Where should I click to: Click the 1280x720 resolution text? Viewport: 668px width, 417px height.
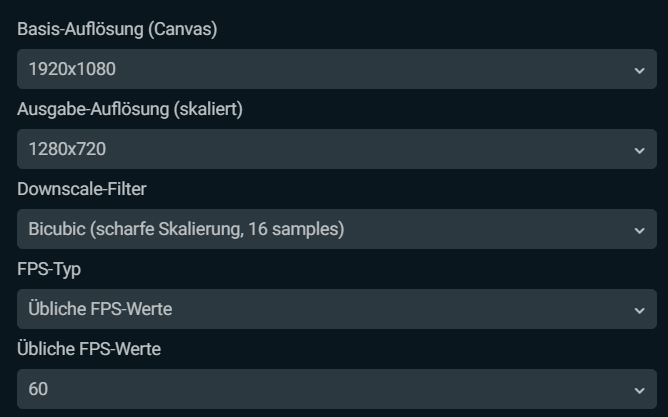(x=67, y=150)
